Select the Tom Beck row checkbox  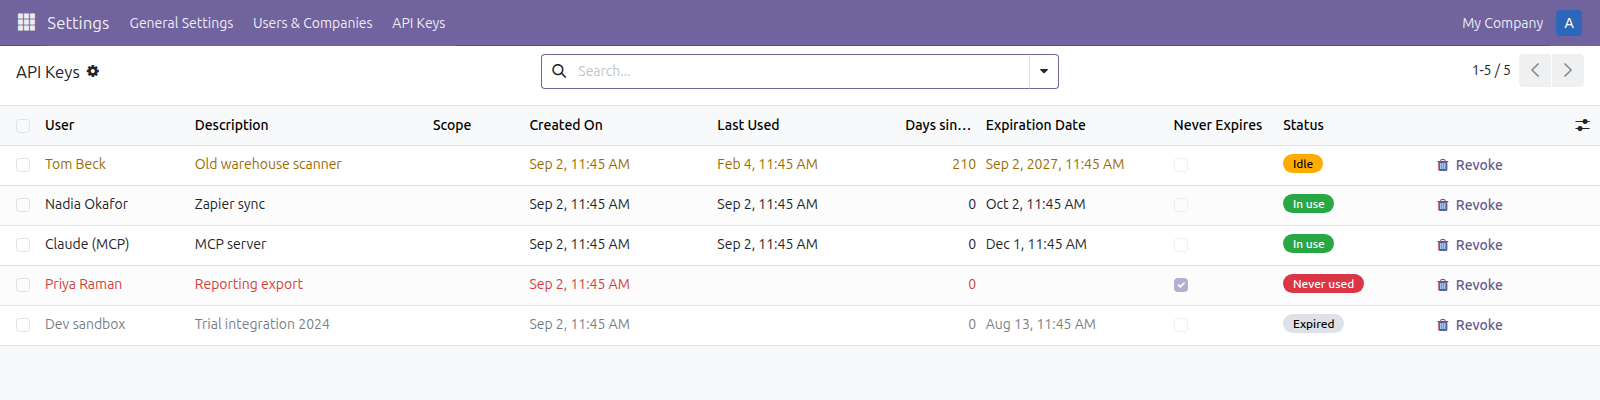23,165
